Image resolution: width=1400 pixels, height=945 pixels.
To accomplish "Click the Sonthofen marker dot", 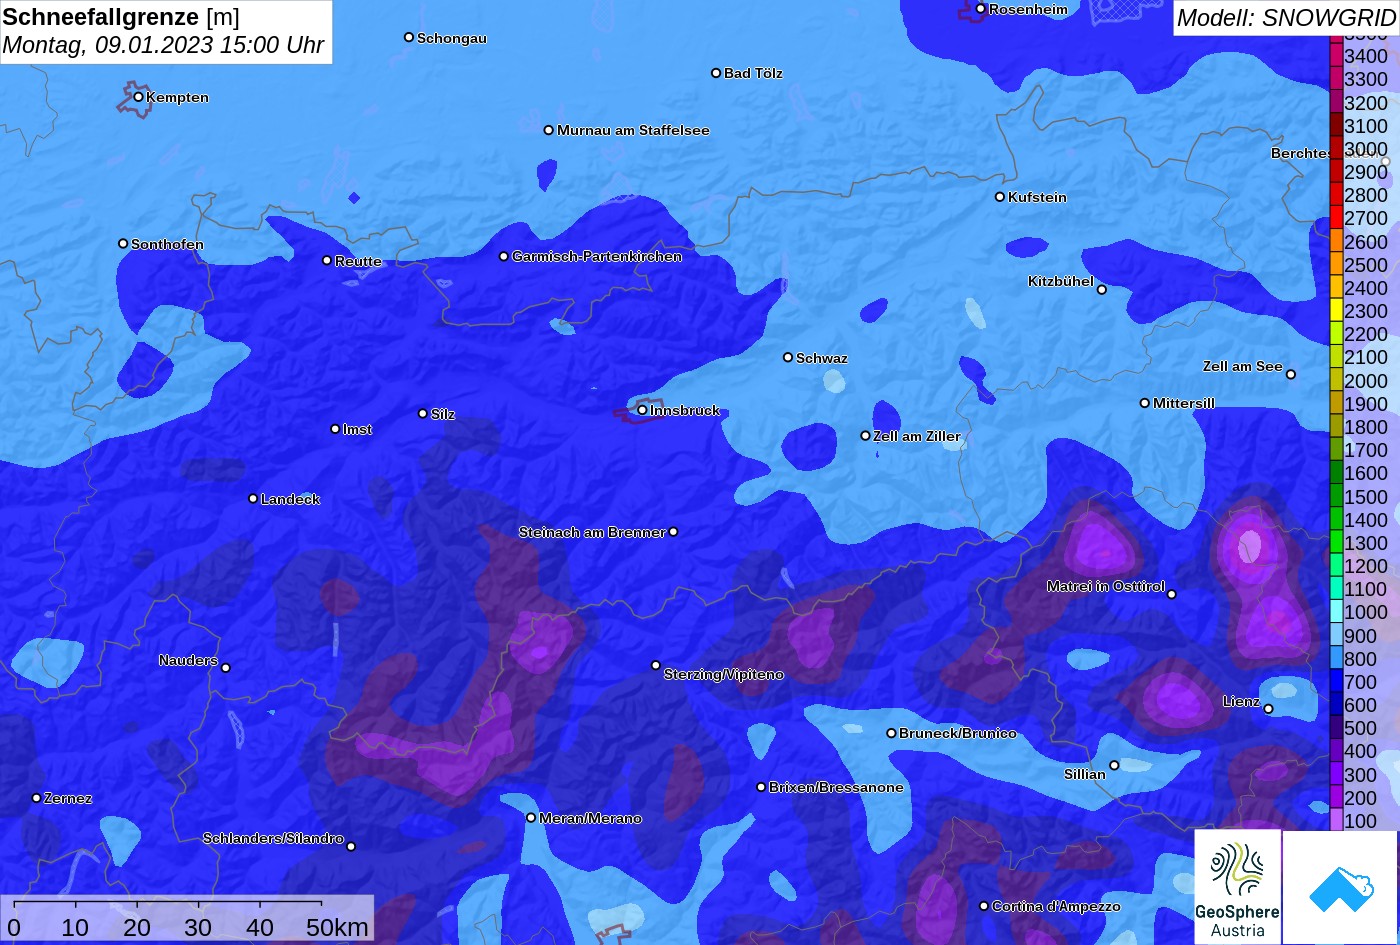I will pyautogui.click(x=123, y=244).
